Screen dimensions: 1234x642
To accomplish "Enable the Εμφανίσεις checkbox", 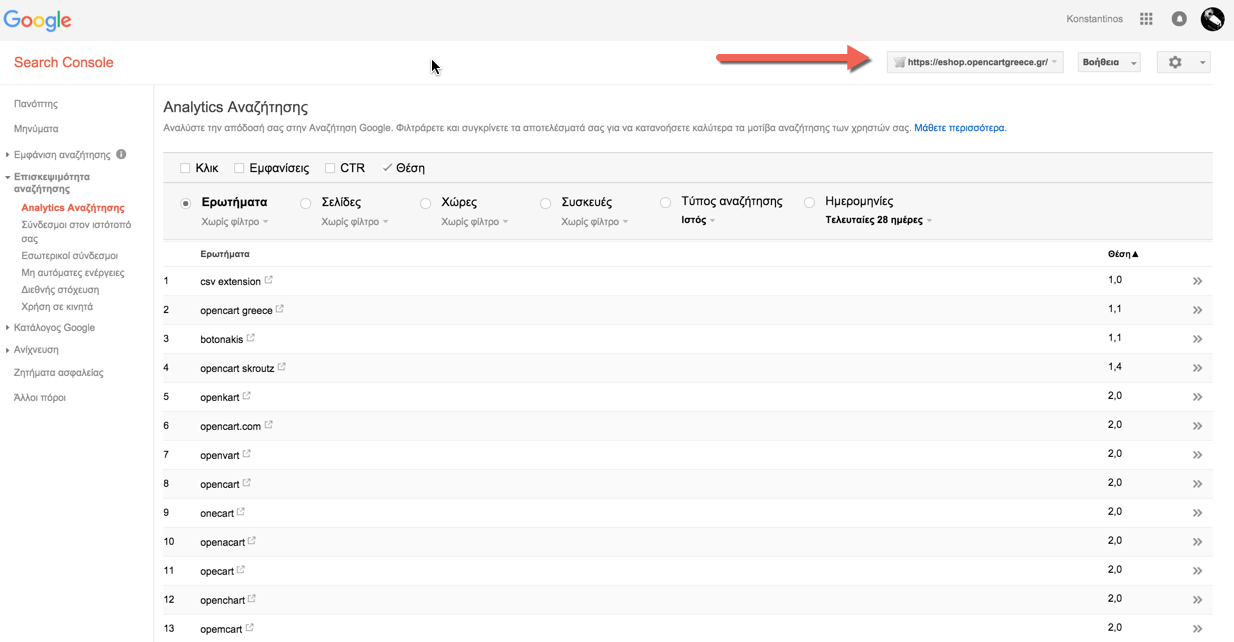I will point(239,168).
